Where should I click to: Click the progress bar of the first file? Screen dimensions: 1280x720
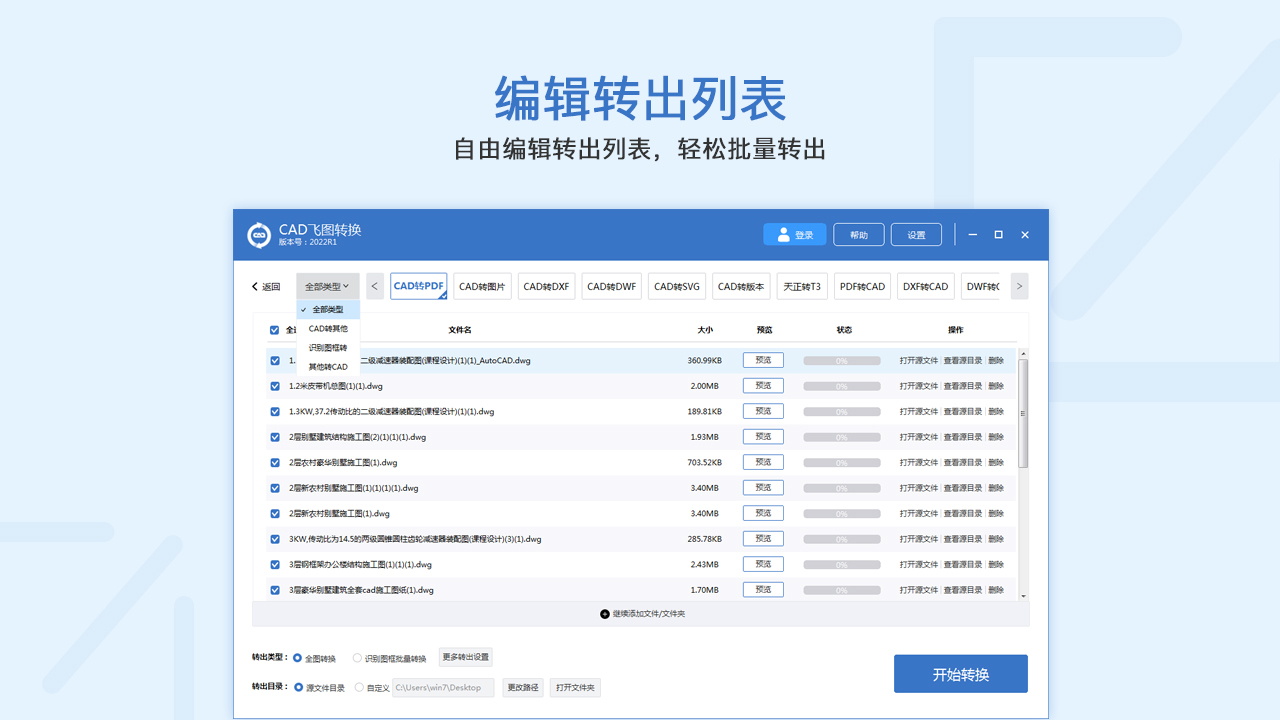coord(841,359)
